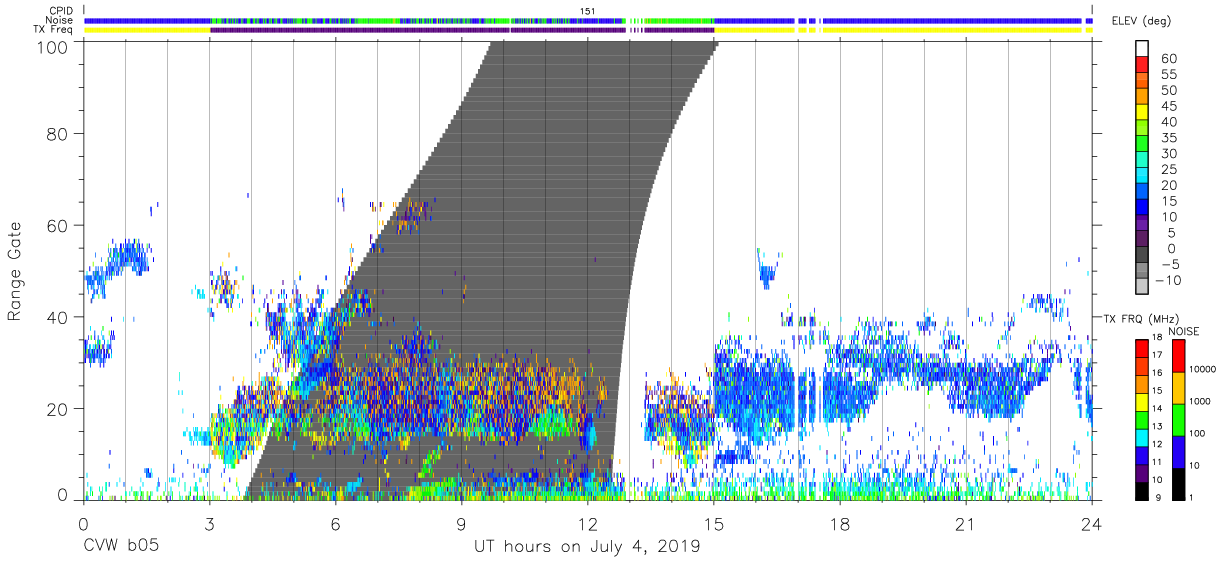Click the '35' label on ELEV color bar

click(x=1168, y=138)
